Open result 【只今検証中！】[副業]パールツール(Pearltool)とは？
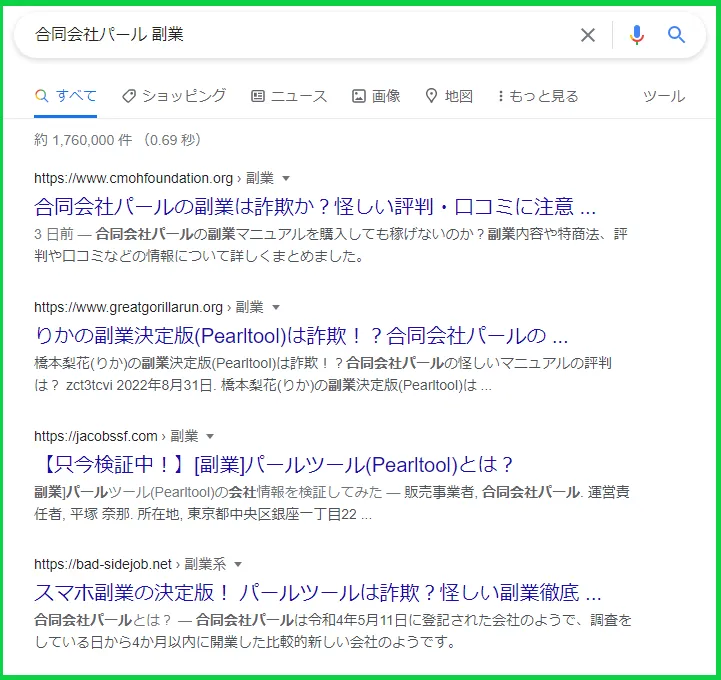 point(275,464)
